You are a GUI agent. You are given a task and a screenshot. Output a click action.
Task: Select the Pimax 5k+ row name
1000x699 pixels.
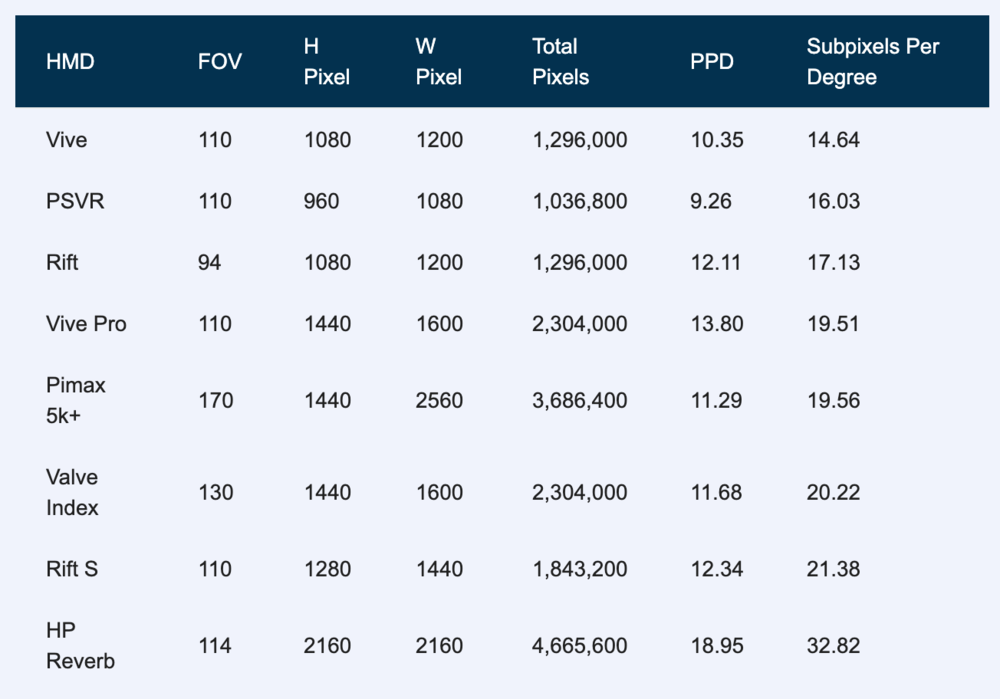click(76, 400)
